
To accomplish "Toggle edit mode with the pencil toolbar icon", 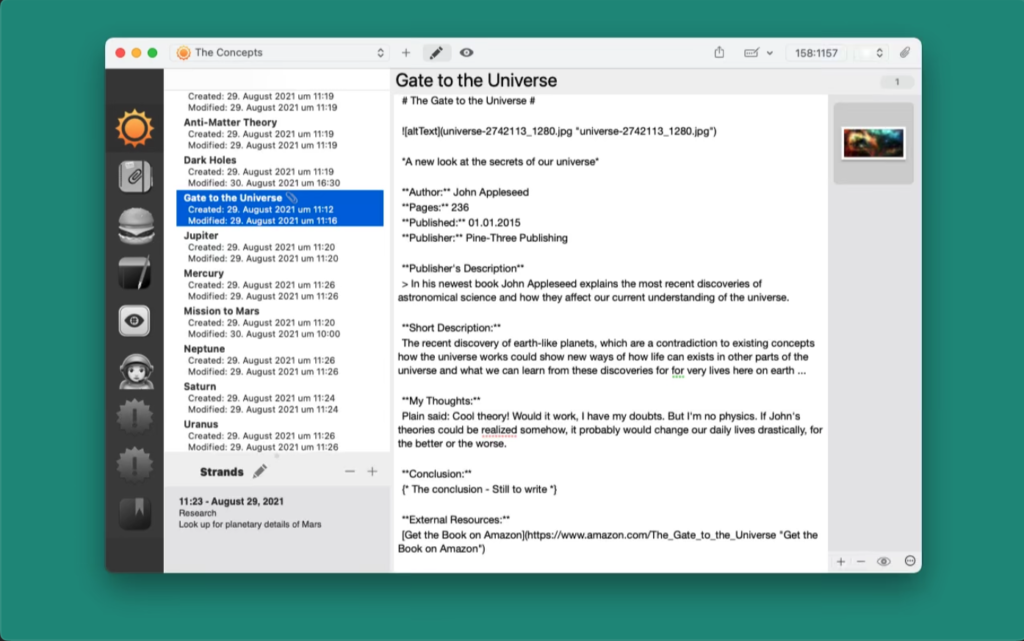I will tap(437, 52).
